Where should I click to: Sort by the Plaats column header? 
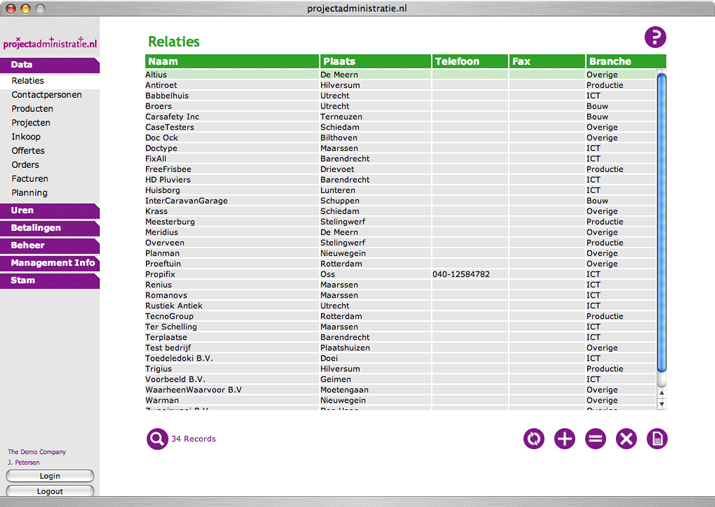(375, 62)
